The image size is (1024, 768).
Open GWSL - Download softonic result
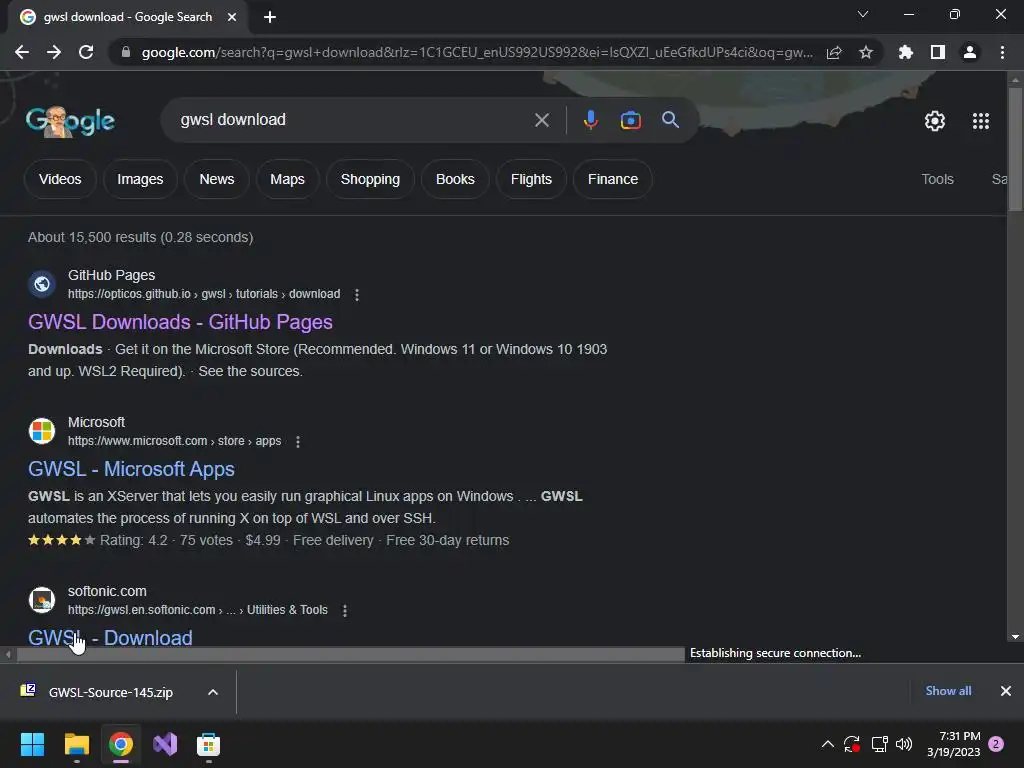(110, 637)
